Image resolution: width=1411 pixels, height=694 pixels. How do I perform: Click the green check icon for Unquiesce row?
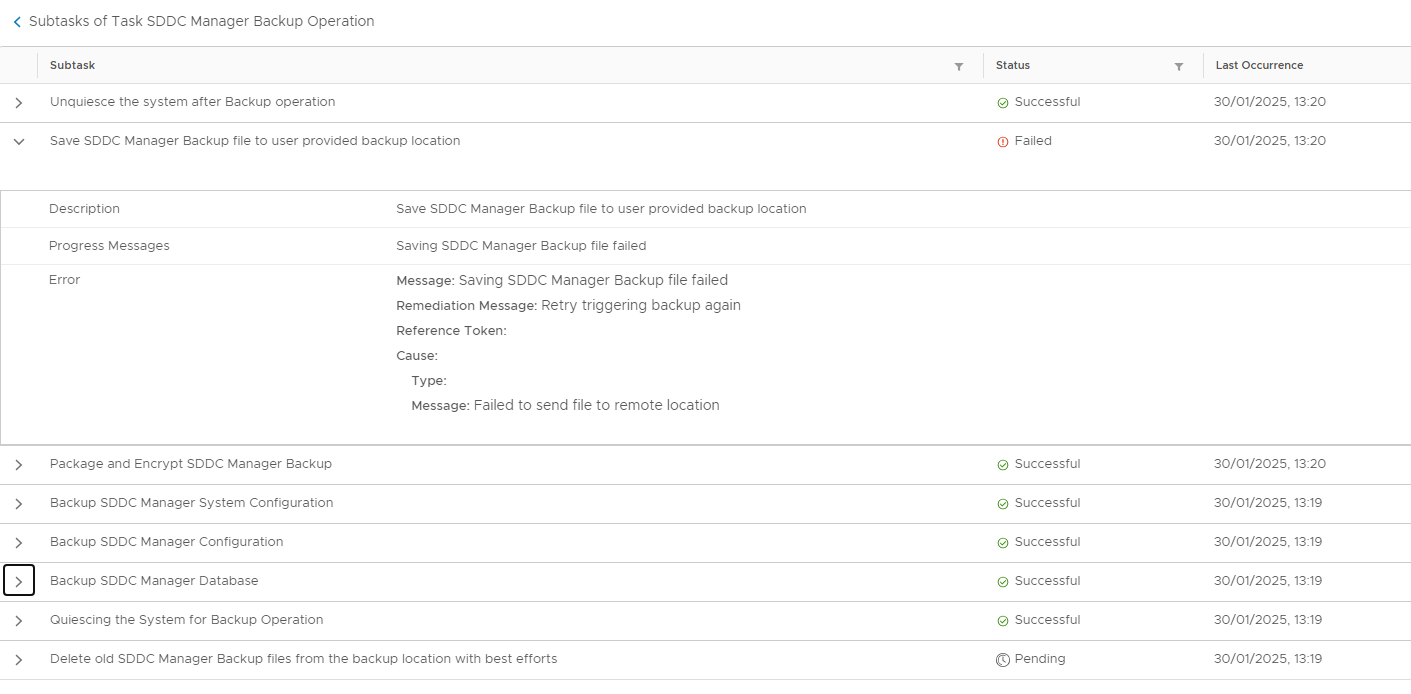point(1003,103)
